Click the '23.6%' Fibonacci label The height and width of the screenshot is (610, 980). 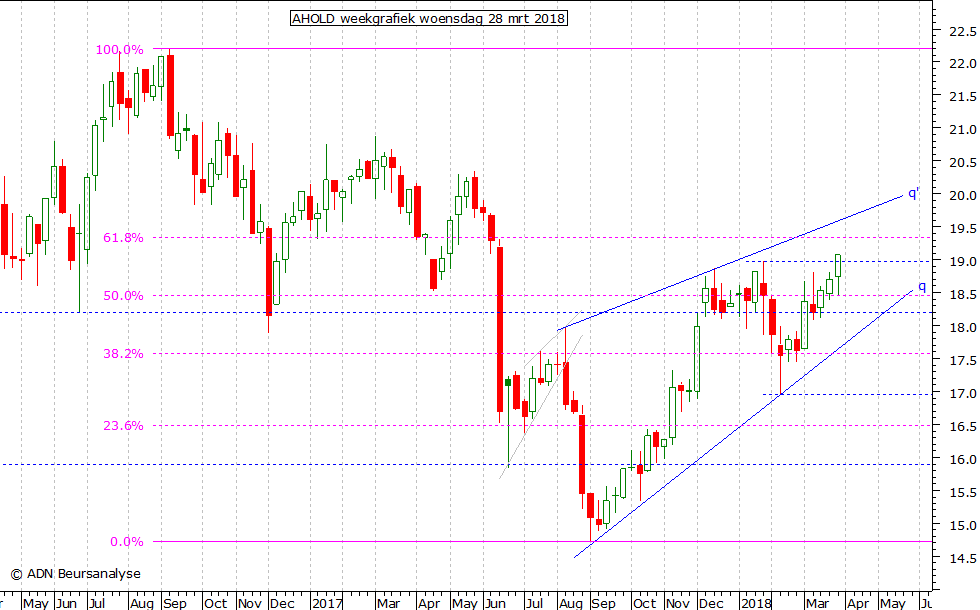pos(123,426)
